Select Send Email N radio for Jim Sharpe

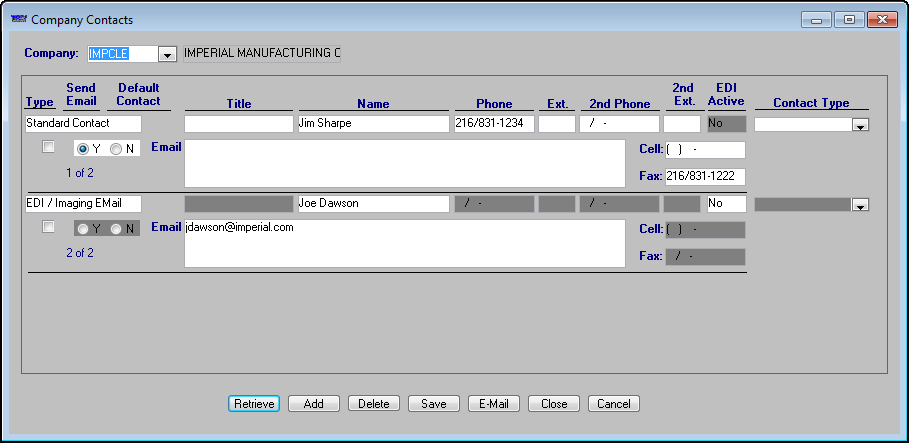click(116, 149)
